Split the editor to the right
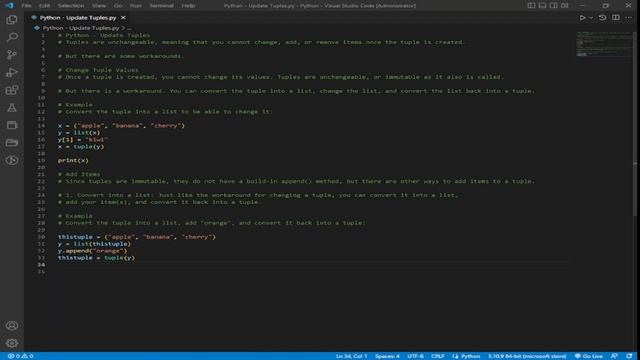Viewport: 640px width, 360px height. (616, 18)
